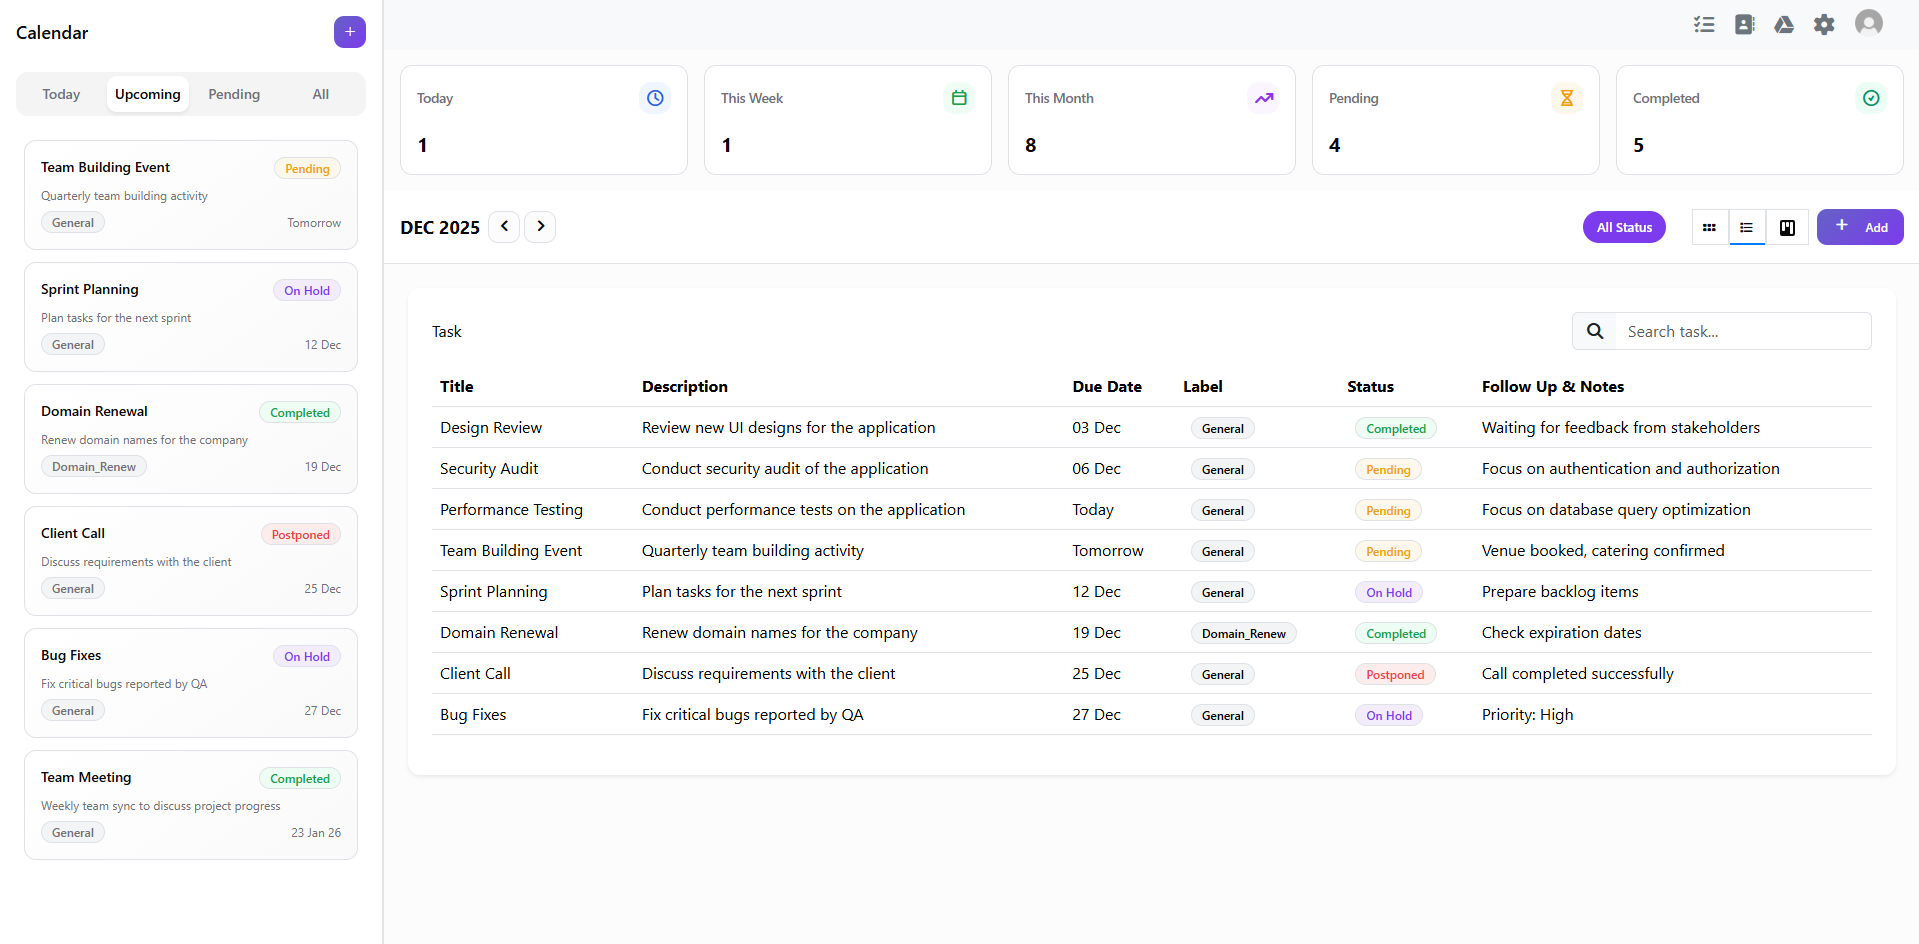Open the All Status filter dropdown

[1624, 227]
